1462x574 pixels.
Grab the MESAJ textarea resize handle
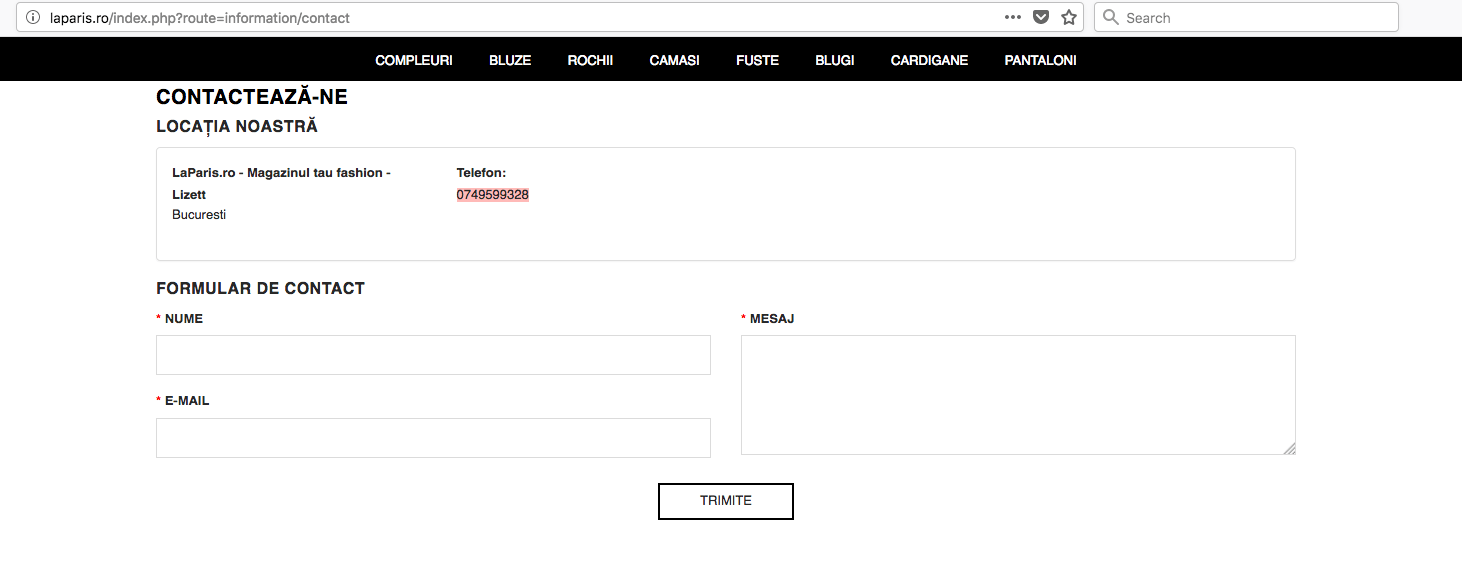[x=1290, y=449]
